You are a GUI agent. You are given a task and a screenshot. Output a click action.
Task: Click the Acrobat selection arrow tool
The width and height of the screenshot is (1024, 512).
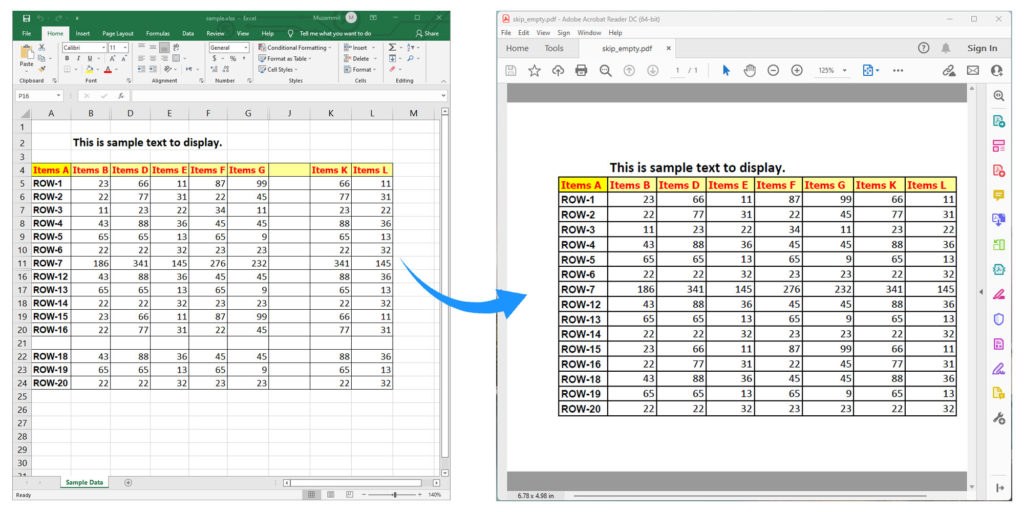(726, 70)
